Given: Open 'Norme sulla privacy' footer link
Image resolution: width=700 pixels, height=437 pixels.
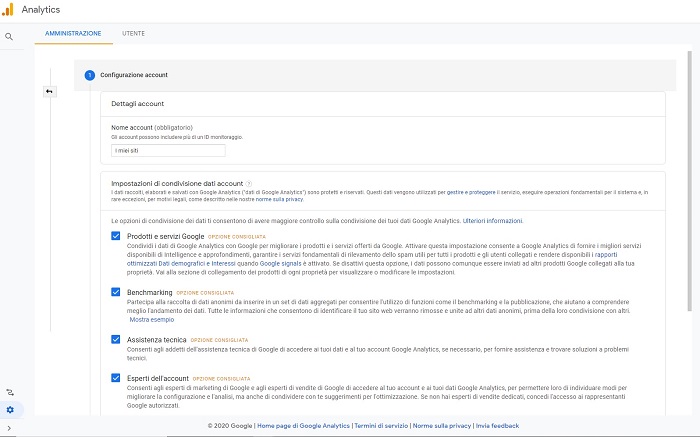Looking at the screenshot, I should (442, 426).
